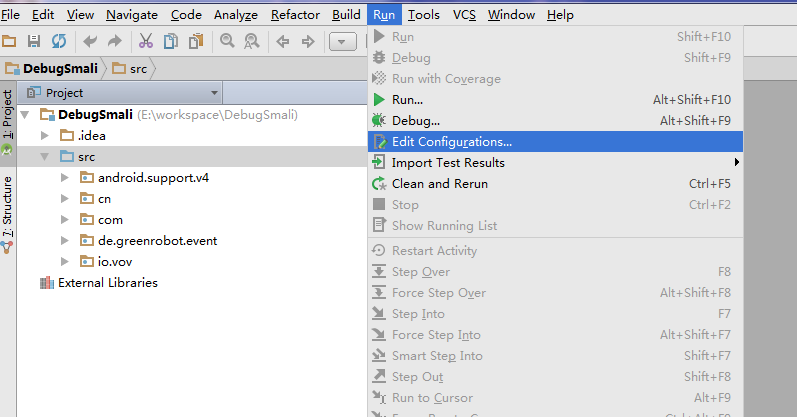Expand the .idea folder node
797x417 pixels.
(x=44, y=136)
